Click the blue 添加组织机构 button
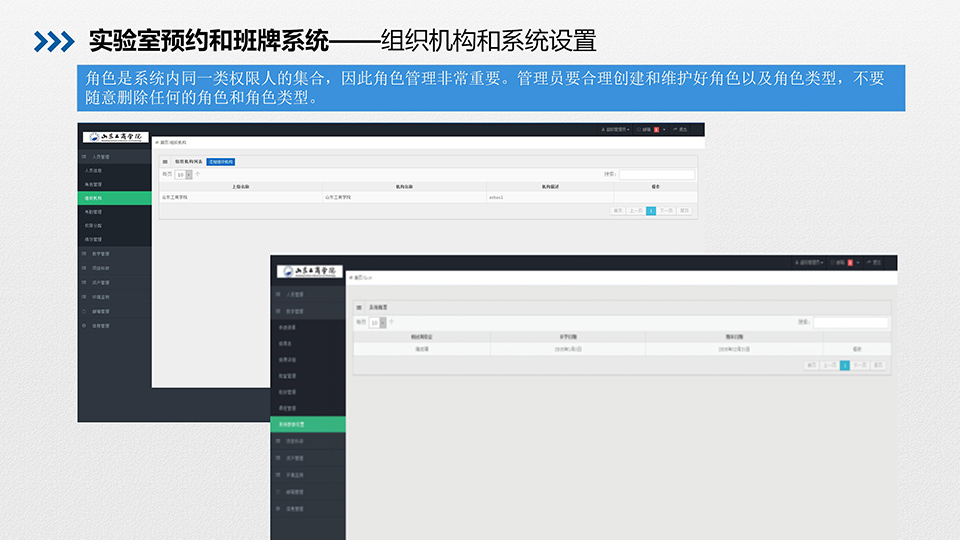The width and height of the screenshot is (960, 540). coord(220,161)
